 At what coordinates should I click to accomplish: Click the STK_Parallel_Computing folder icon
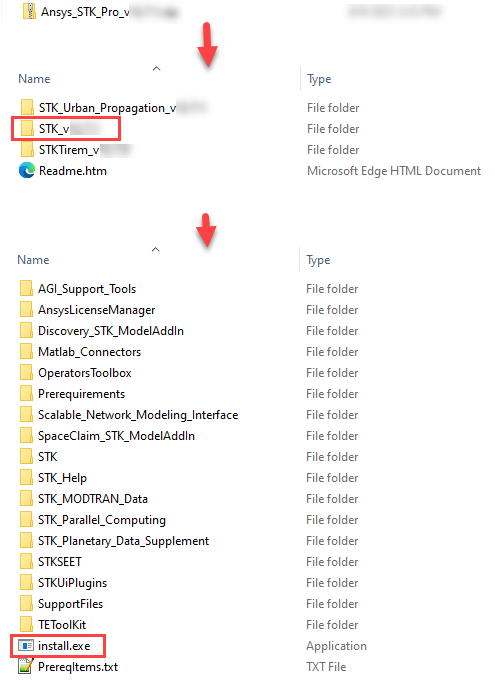[x=26, y=519]
